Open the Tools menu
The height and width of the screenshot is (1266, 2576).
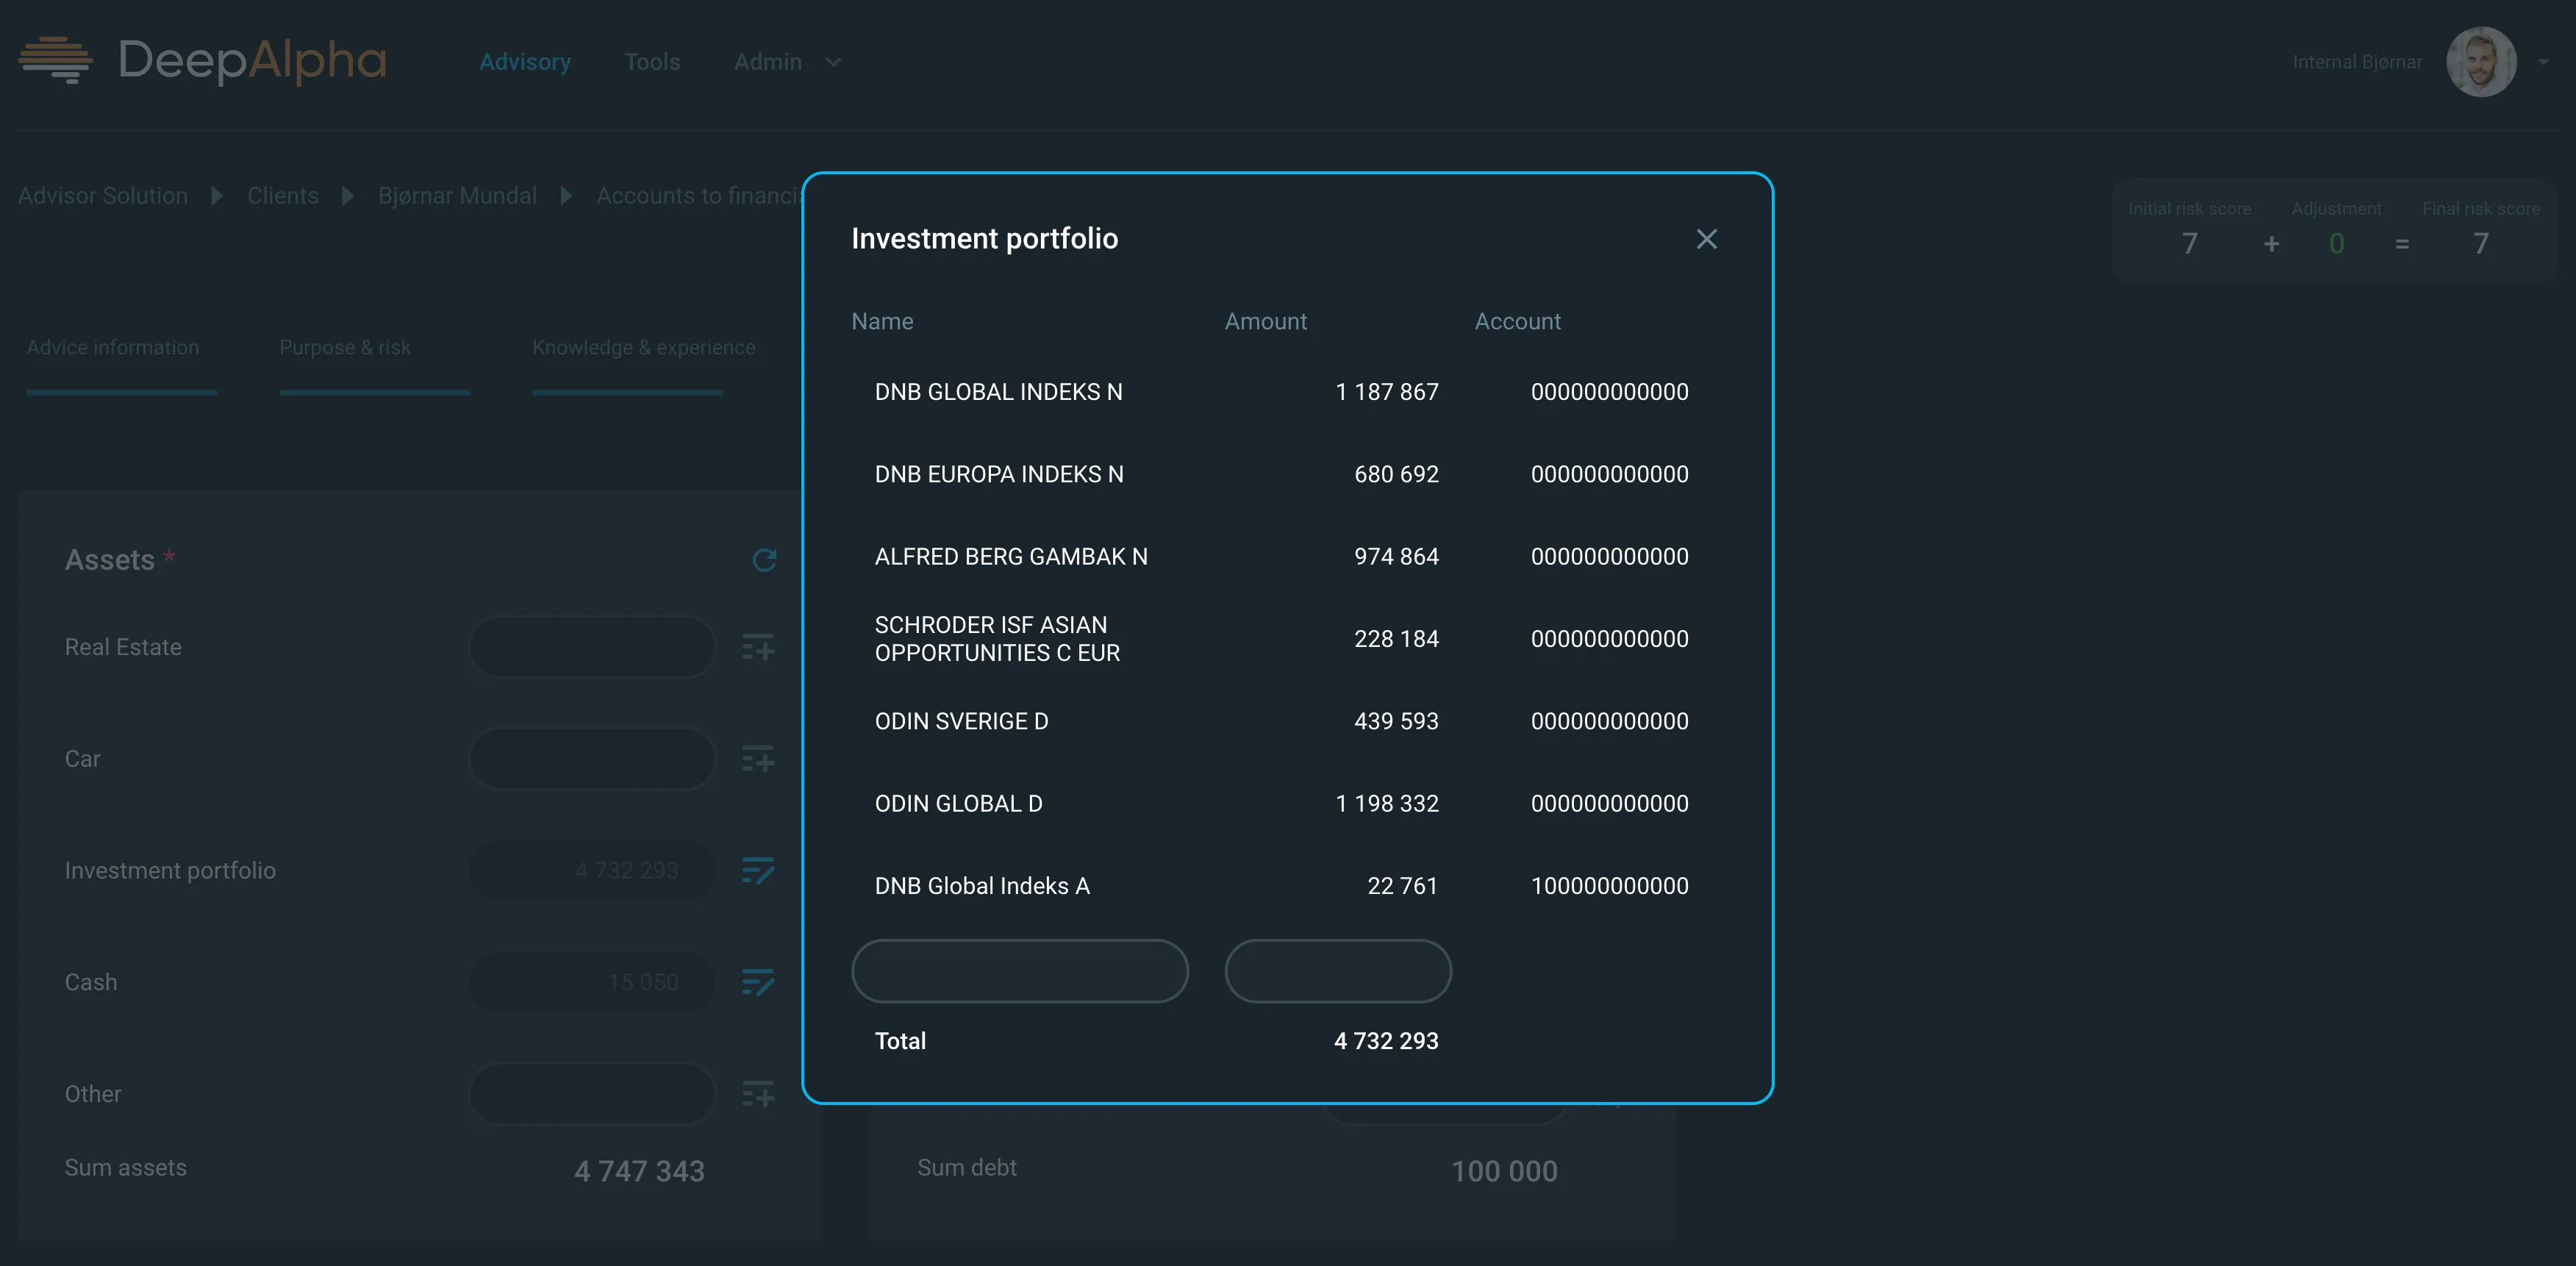pyautogui.click(x=652, y=62)
